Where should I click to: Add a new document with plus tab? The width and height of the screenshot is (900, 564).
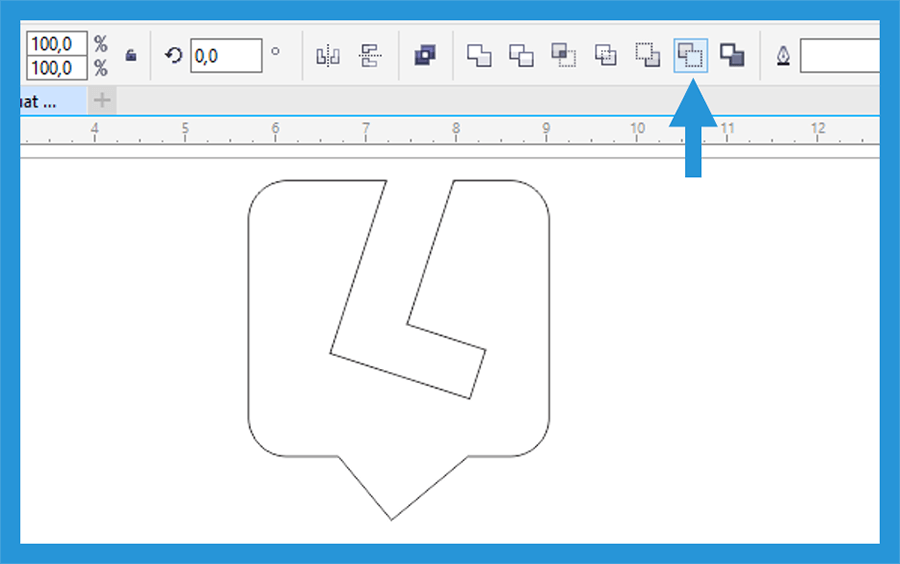(x=102, y=100)
